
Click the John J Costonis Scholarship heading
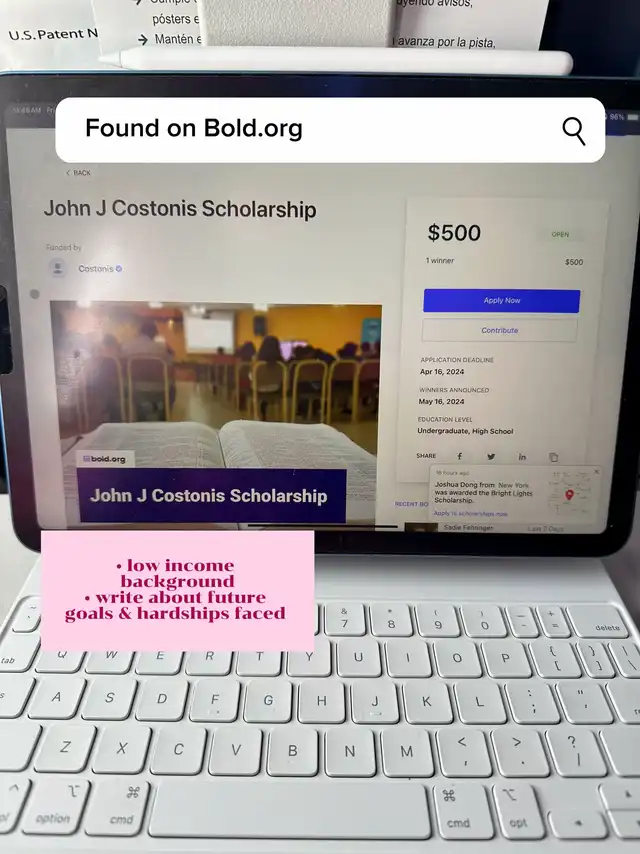click(x=180, y=209)
